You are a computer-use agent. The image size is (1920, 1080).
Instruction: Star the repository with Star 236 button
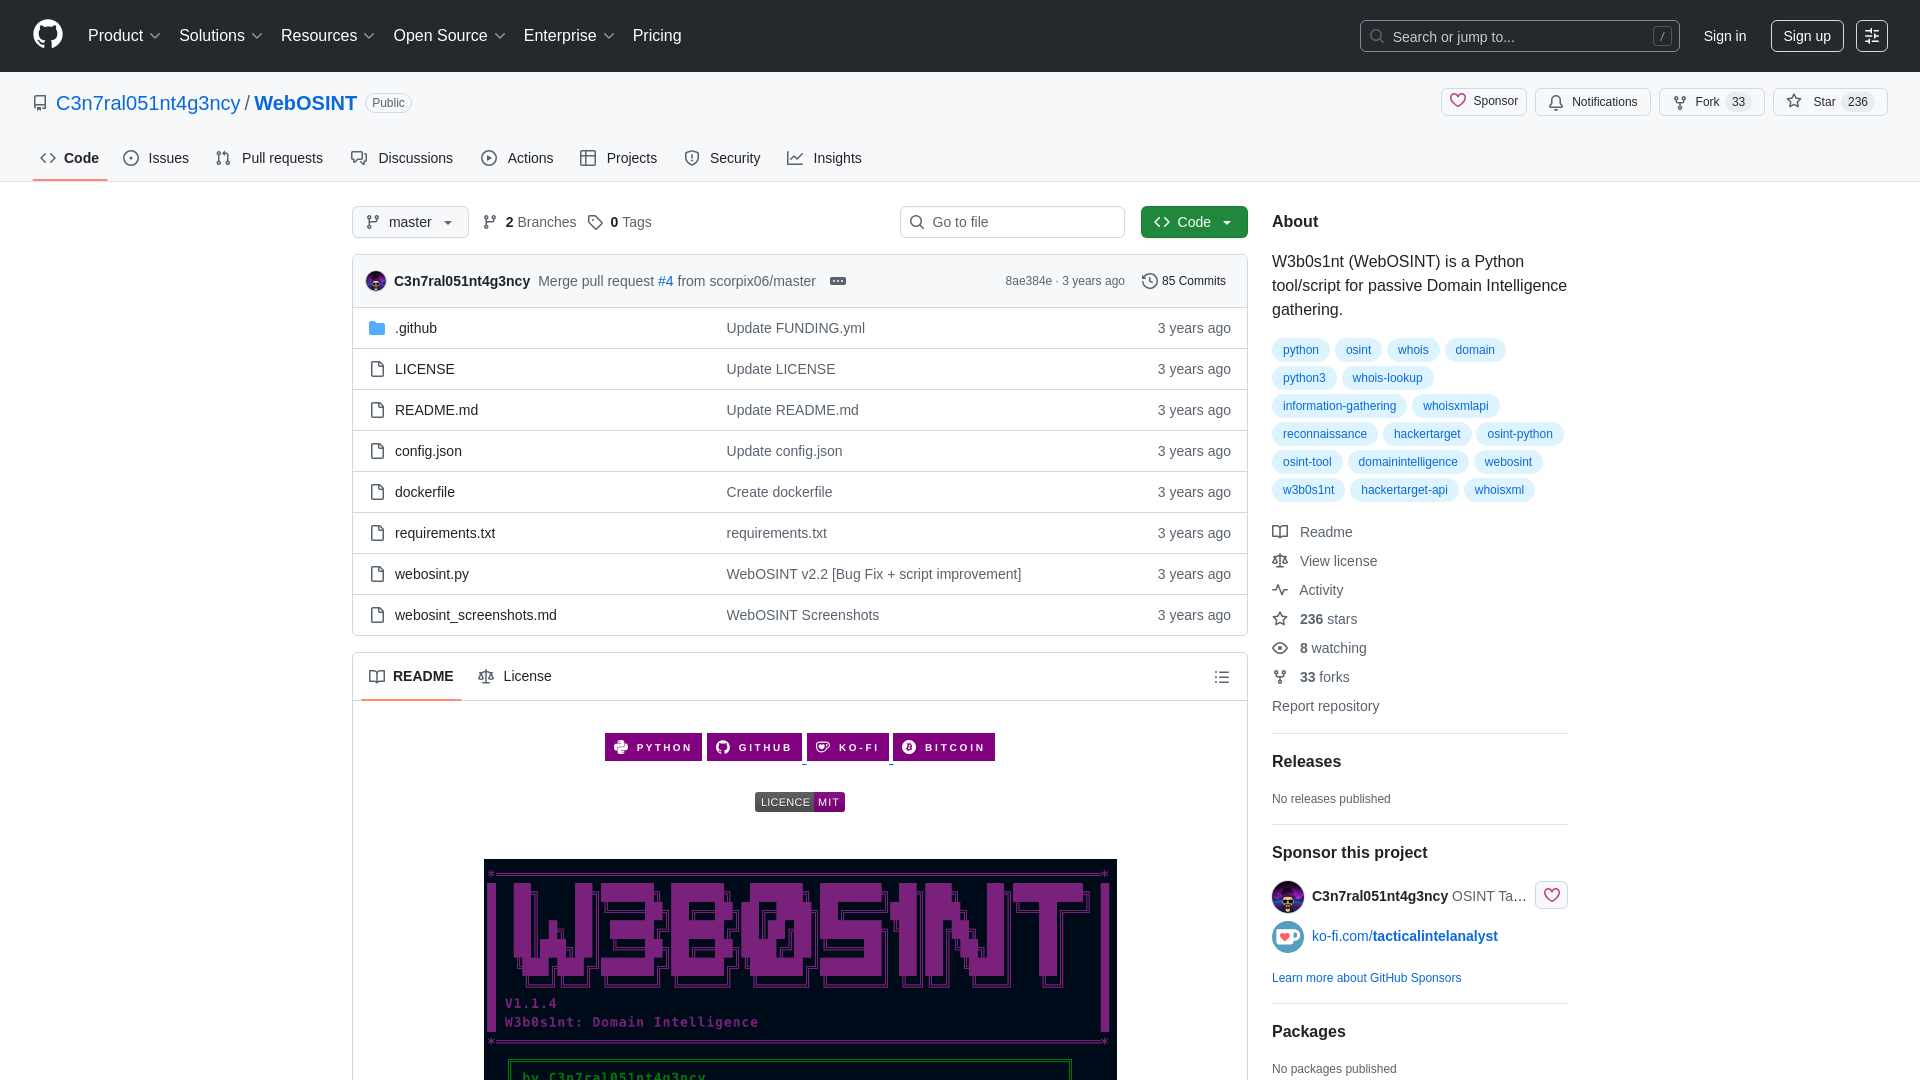coord(1830,102)
